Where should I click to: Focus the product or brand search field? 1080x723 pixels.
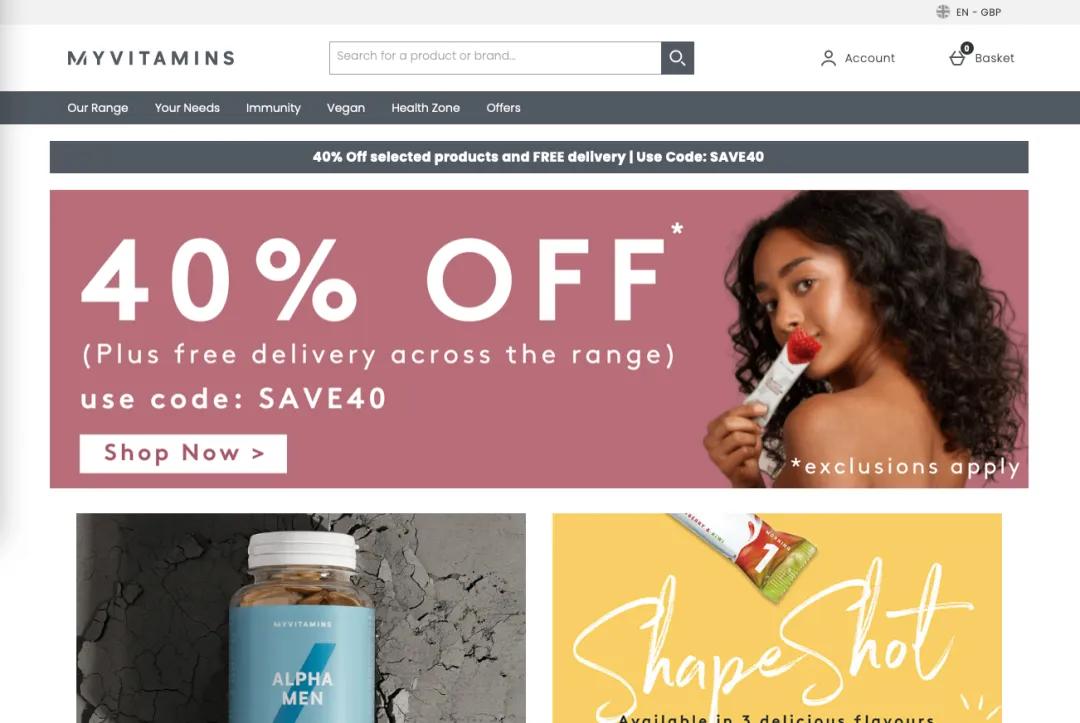click(495, 58)
